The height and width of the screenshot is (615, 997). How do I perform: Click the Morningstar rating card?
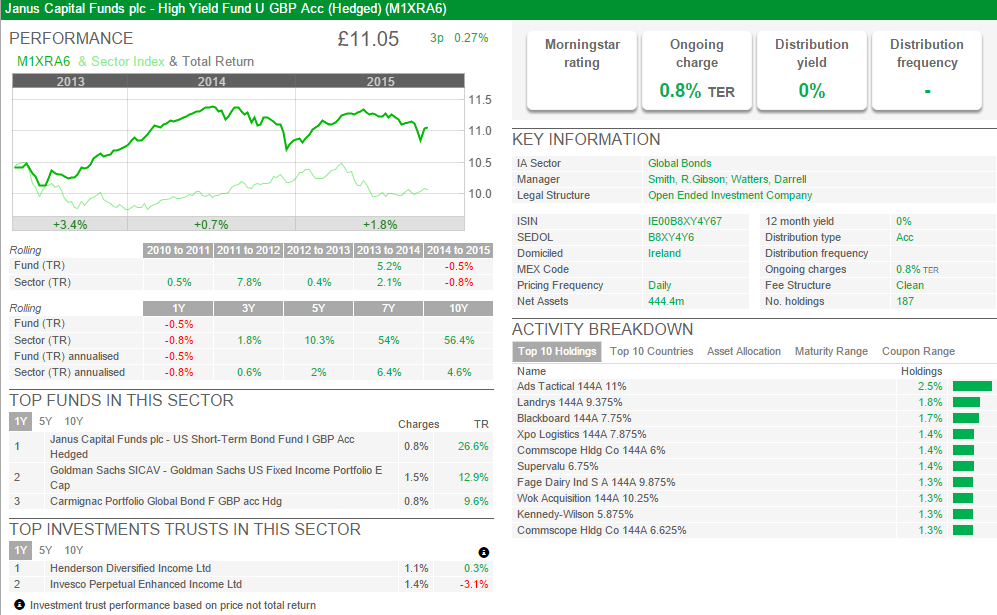click(582, 71)
